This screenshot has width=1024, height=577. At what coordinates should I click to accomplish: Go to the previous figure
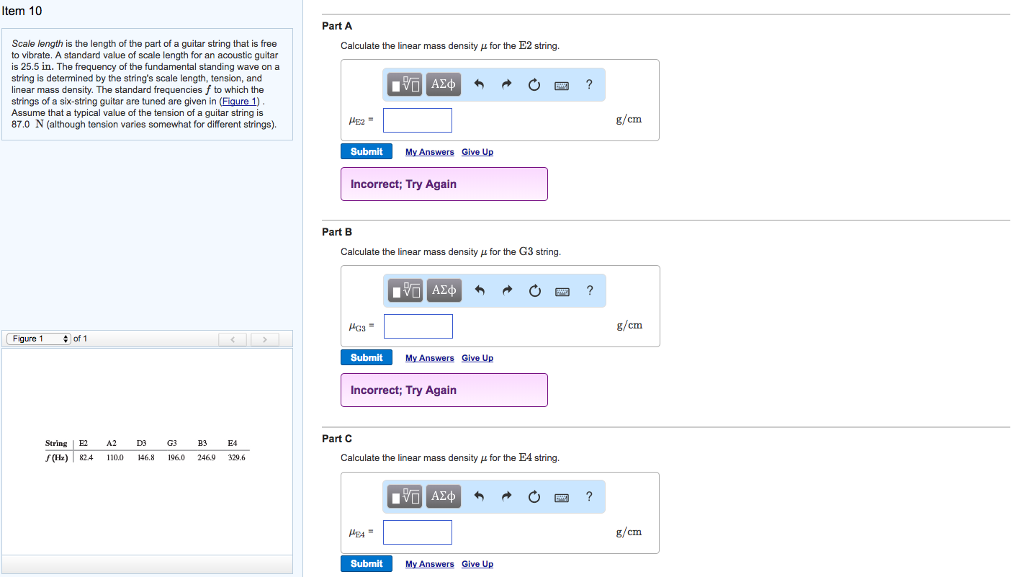pos(232,339)
